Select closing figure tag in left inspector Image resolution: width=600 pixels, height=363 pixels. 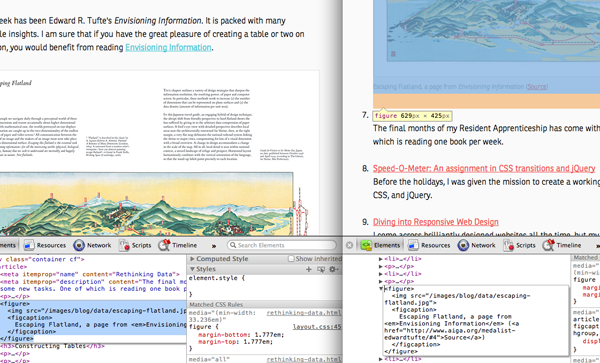click(17, 339)
